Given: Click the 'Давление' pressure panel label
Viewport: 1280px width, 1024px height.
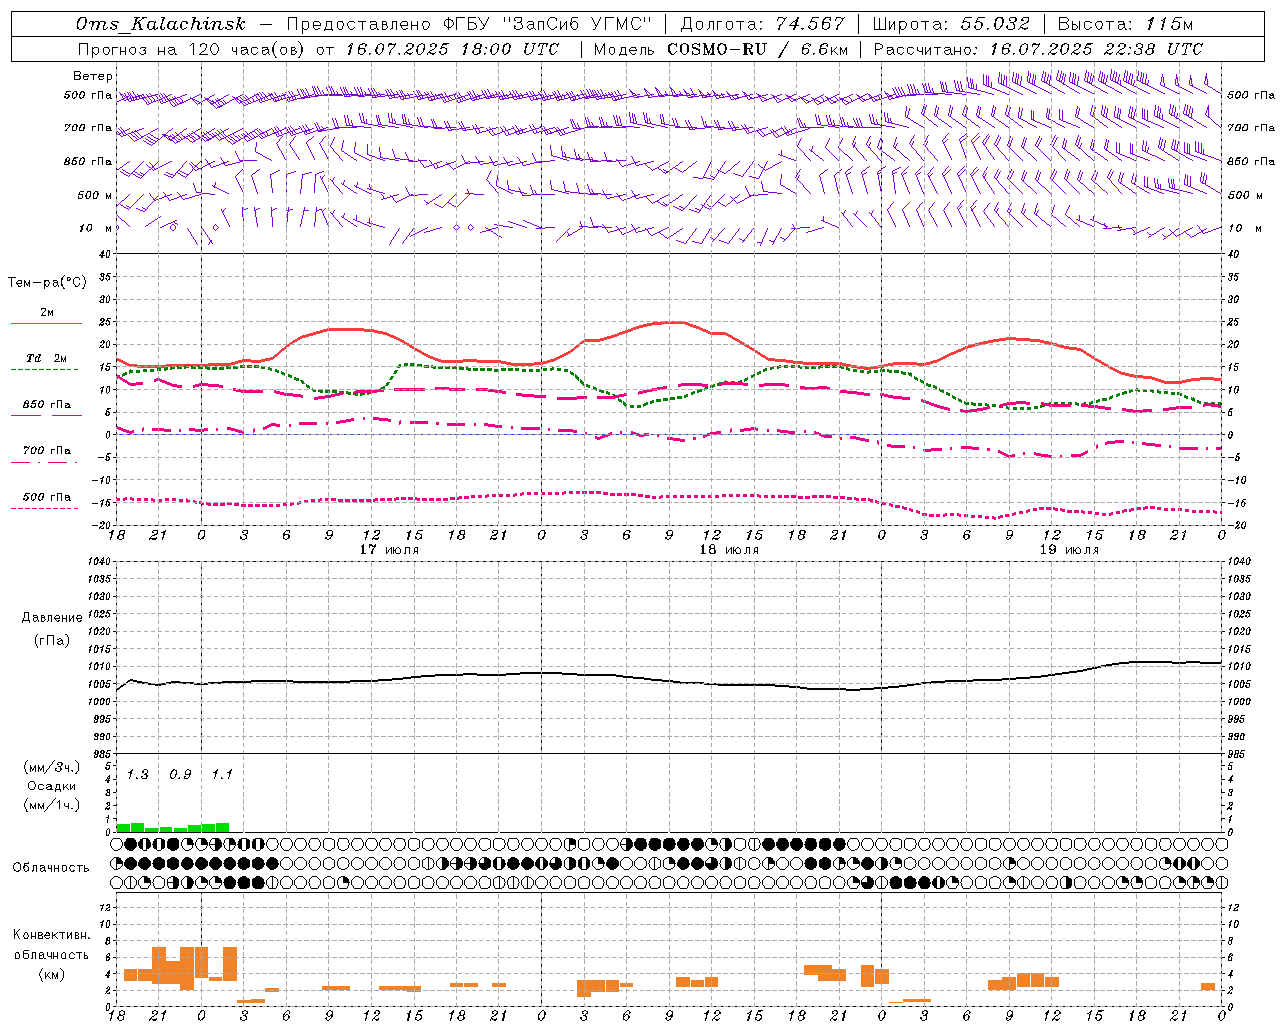Looking at the screenshot, I should point(52,618).
